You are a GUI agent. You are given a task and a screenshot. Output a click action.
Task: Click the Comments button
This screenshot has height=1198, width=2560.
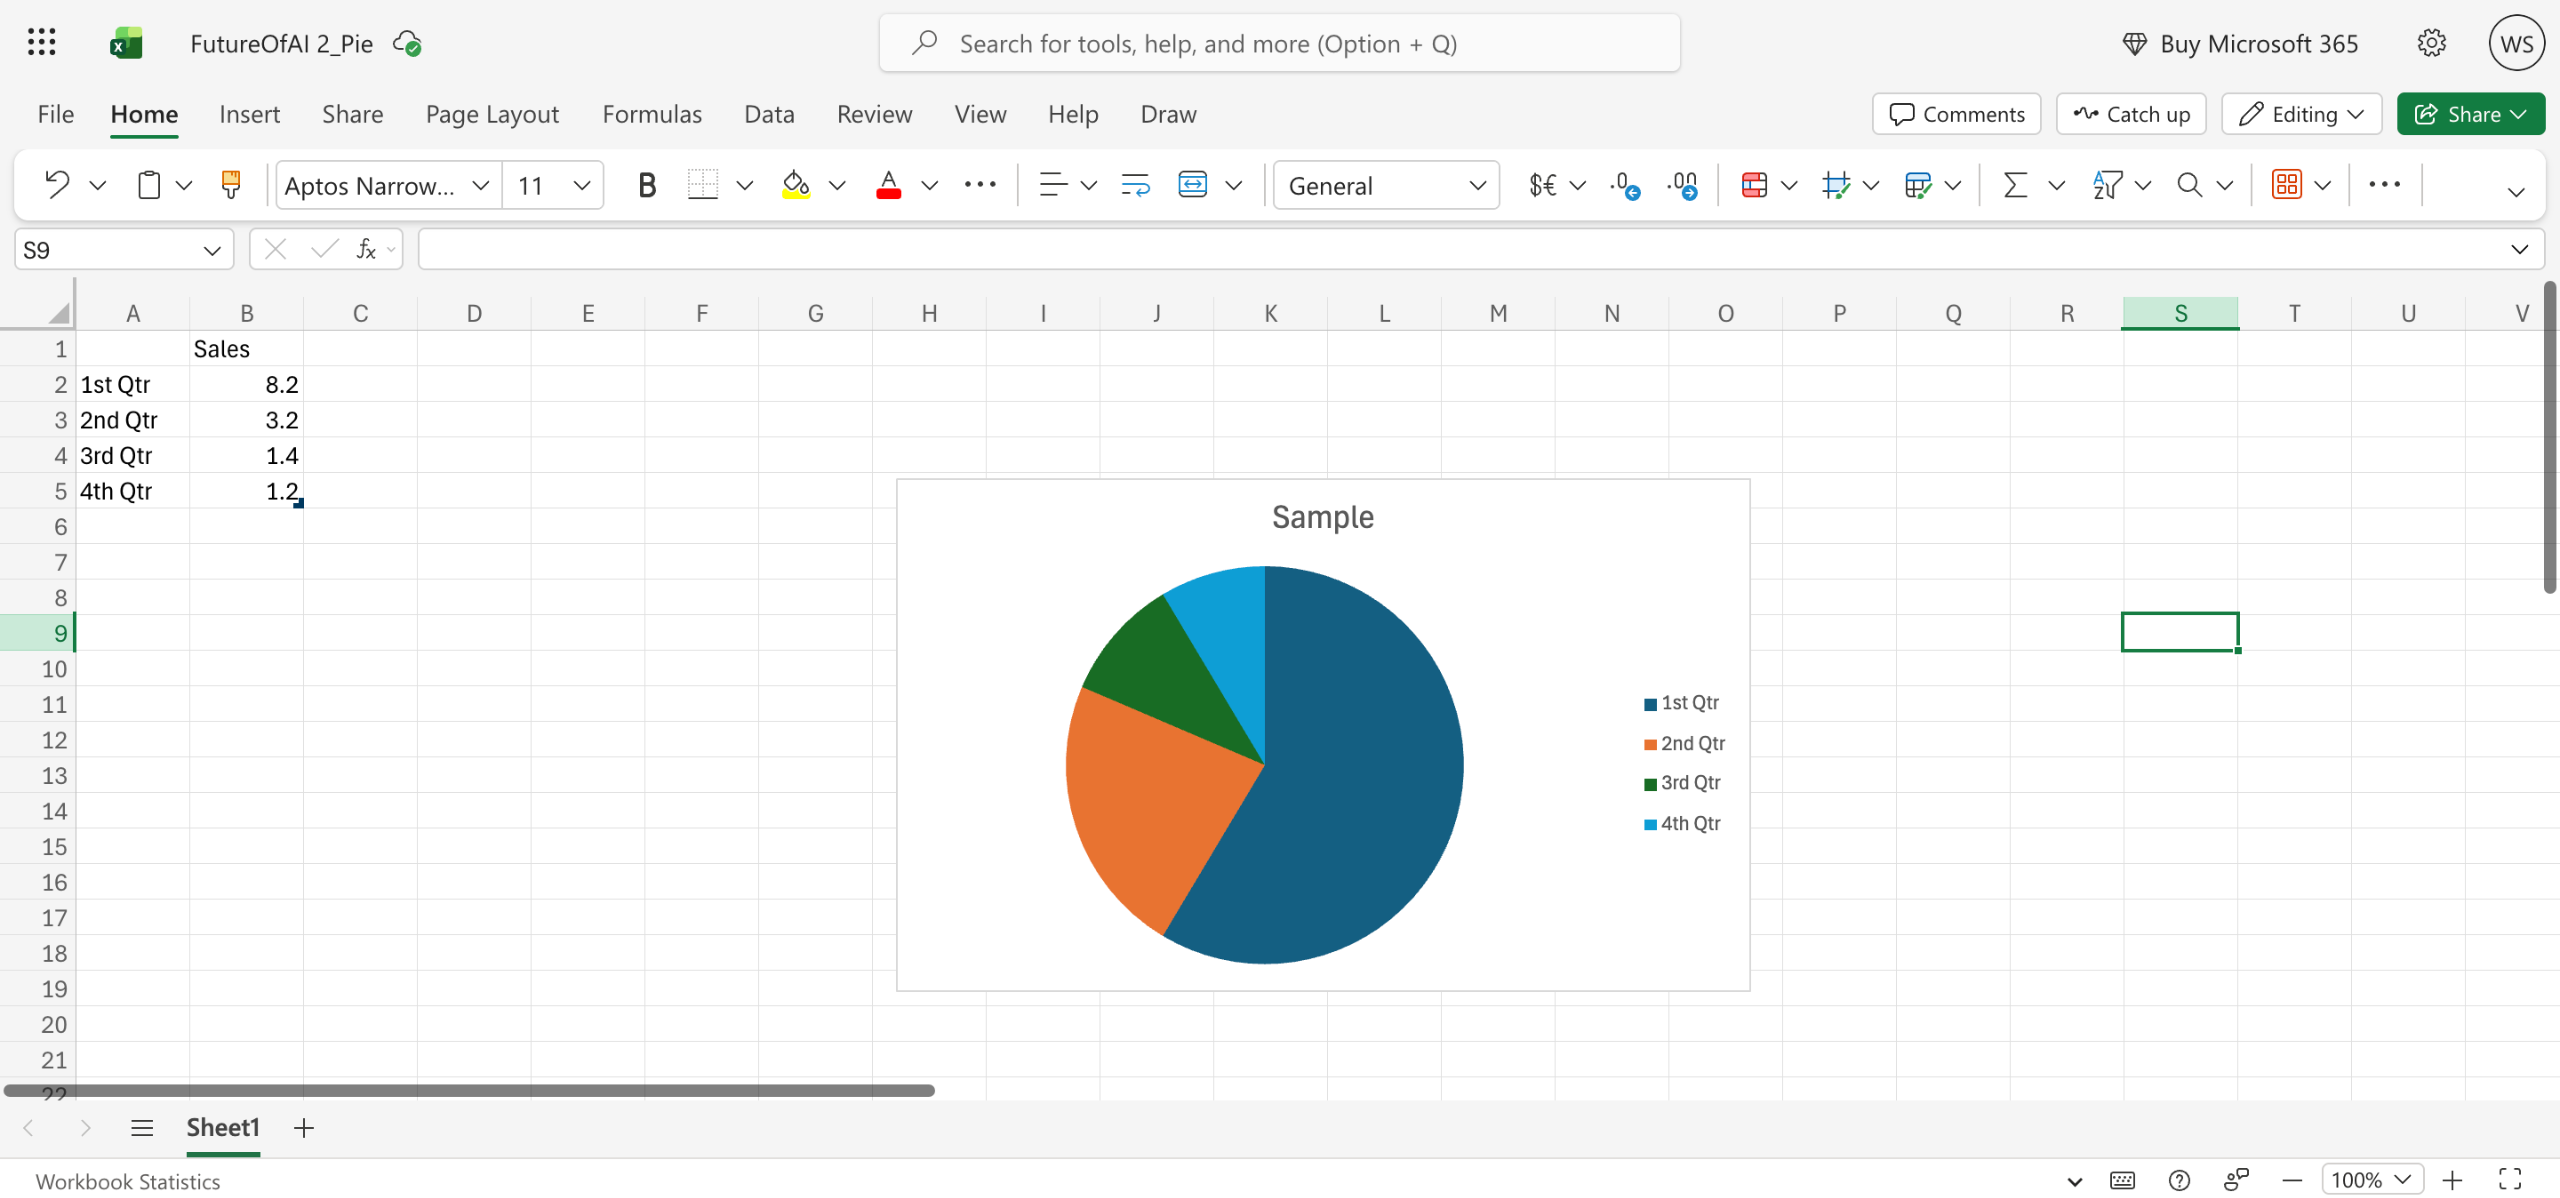1956,114
